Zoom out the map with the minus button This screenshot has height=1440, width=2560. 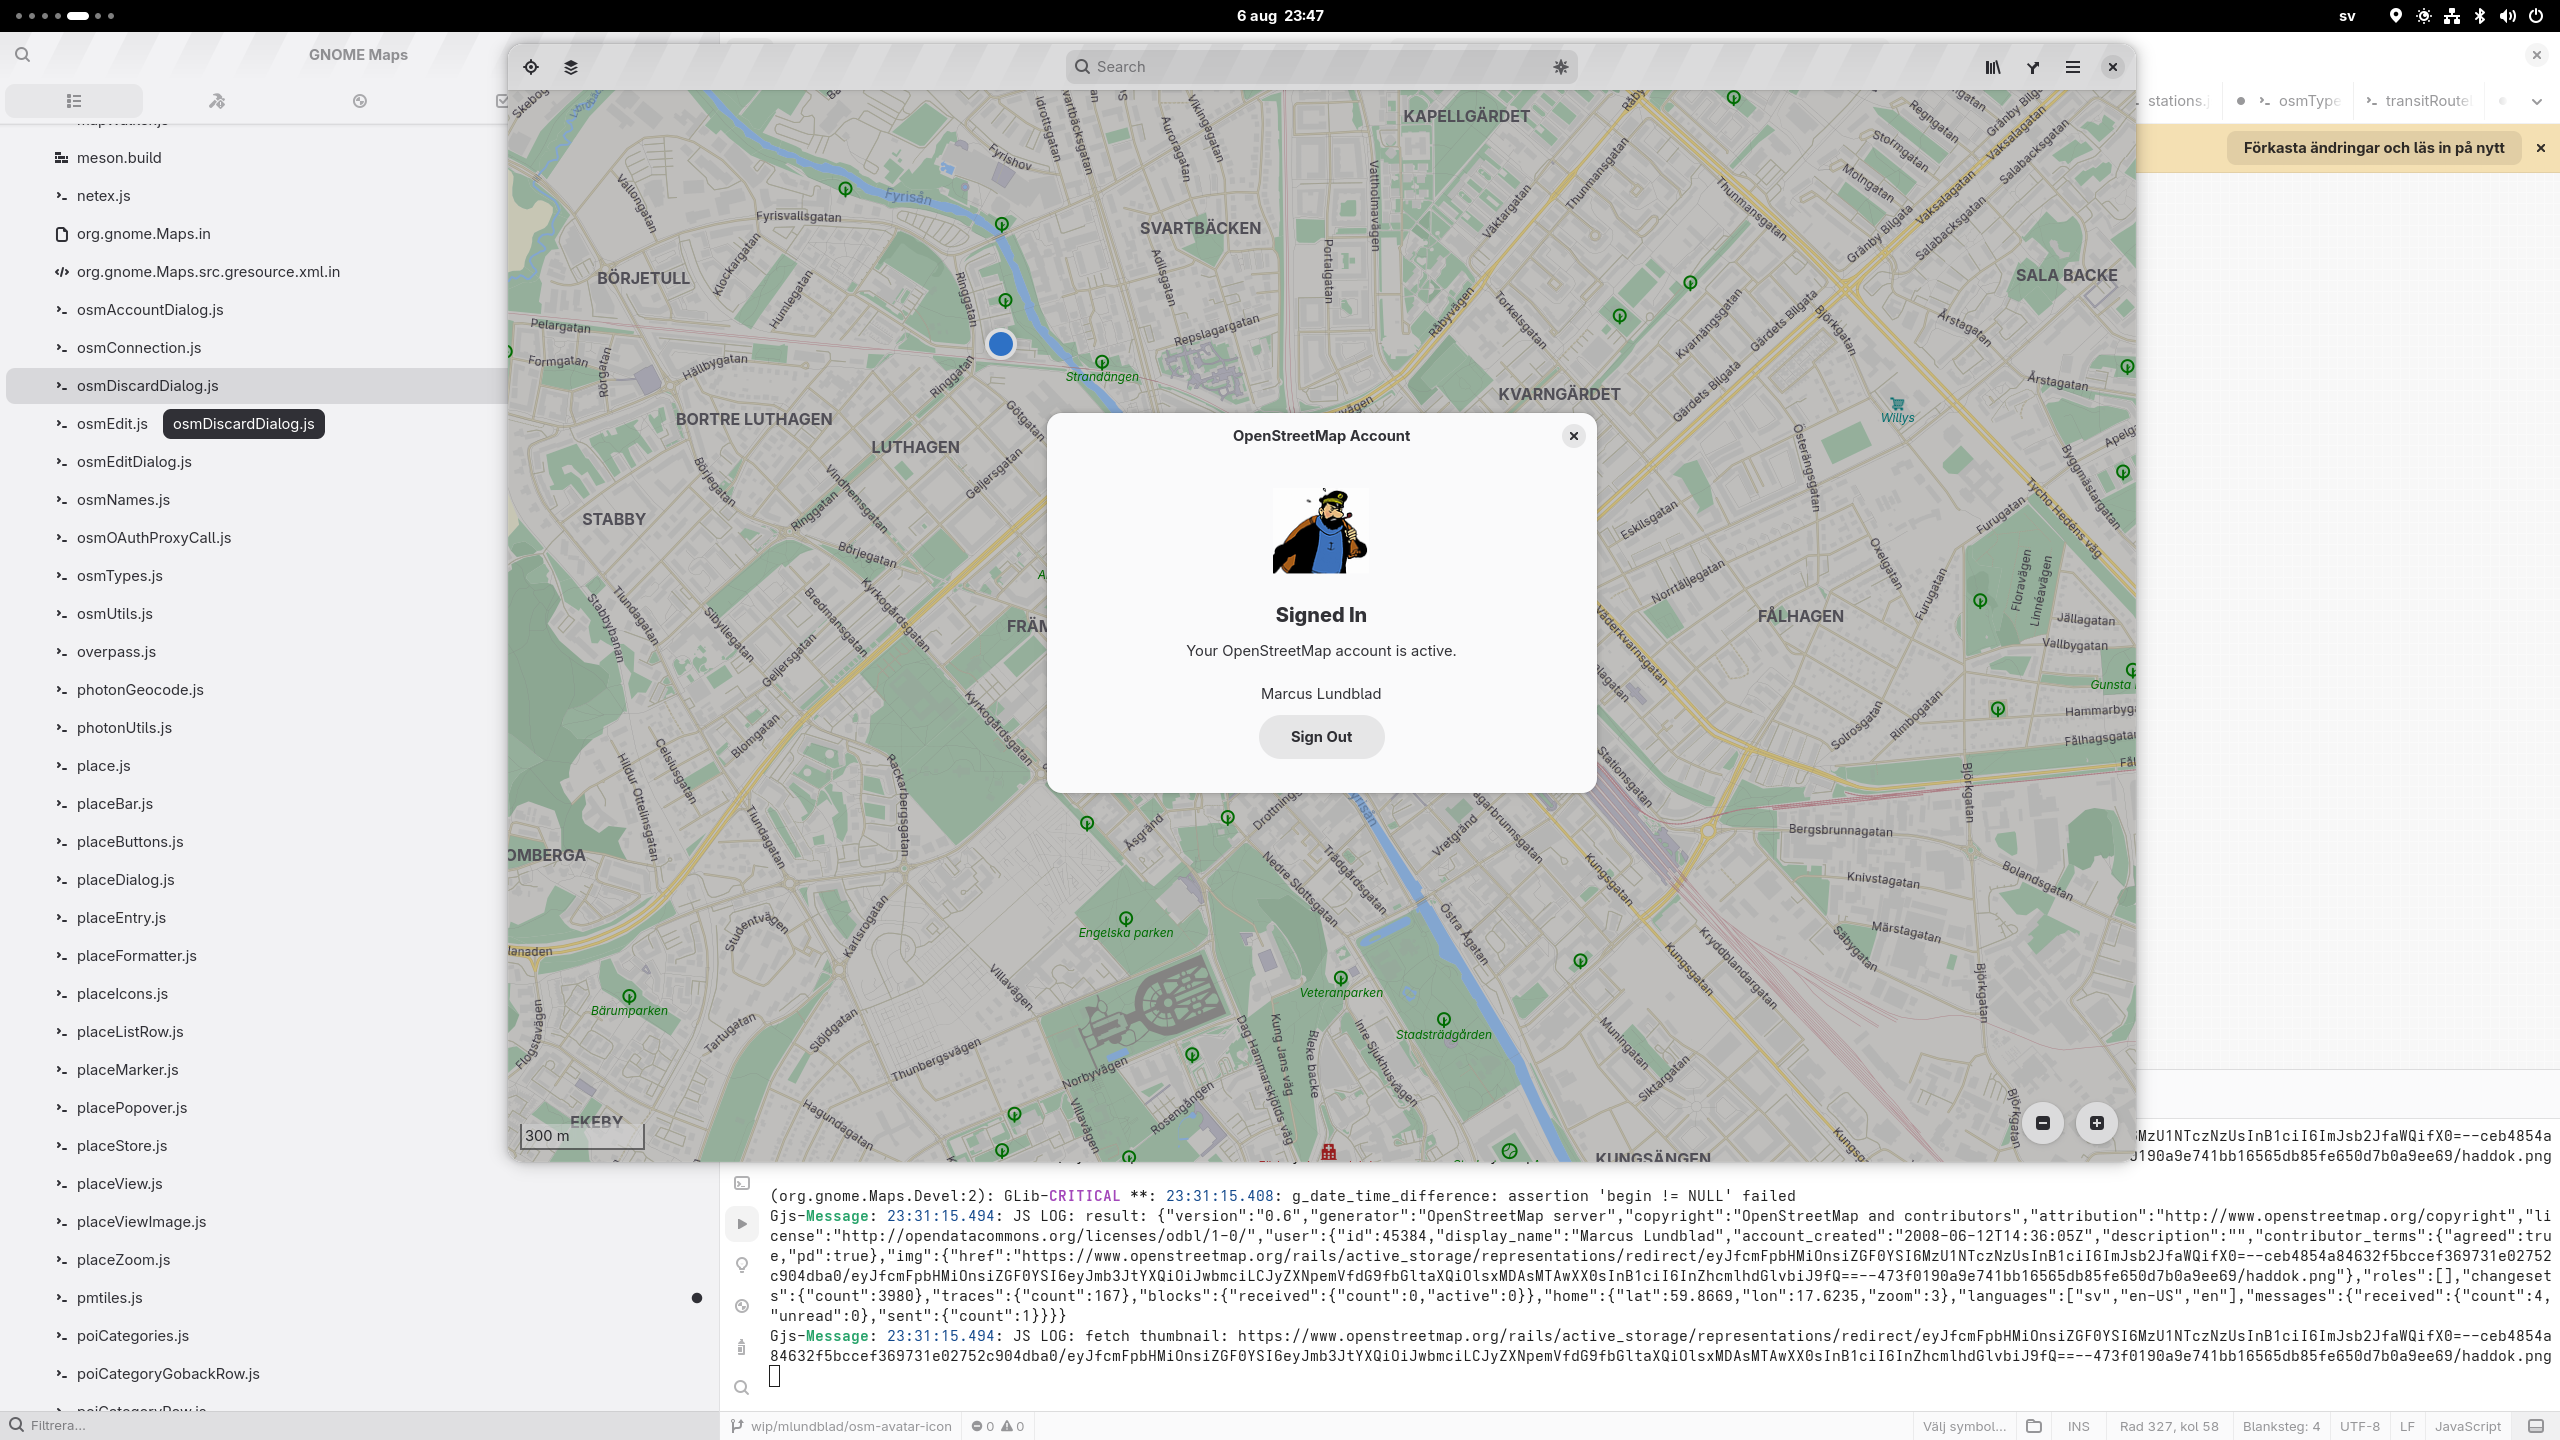[x=2043, y=1123]
